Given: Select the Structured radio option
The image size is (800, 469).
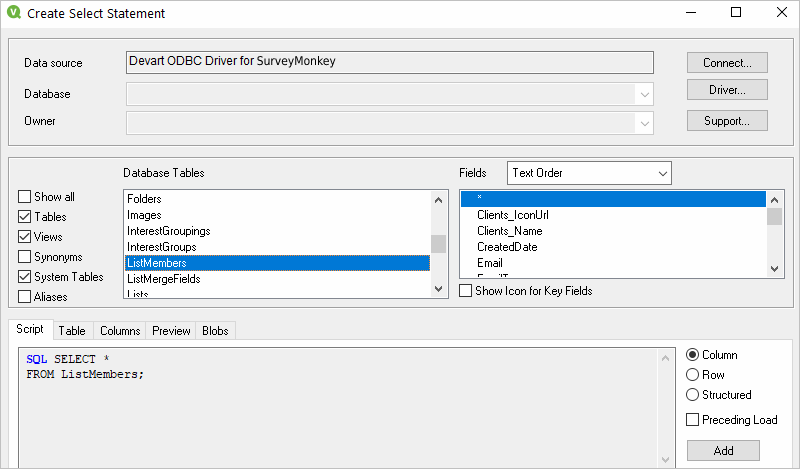Looking at the screenshot, I should (x=693, y=395).
